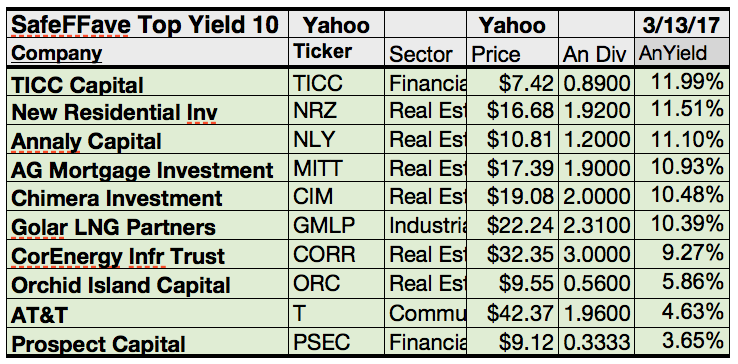Click the An Div column header

pos(596,53)
